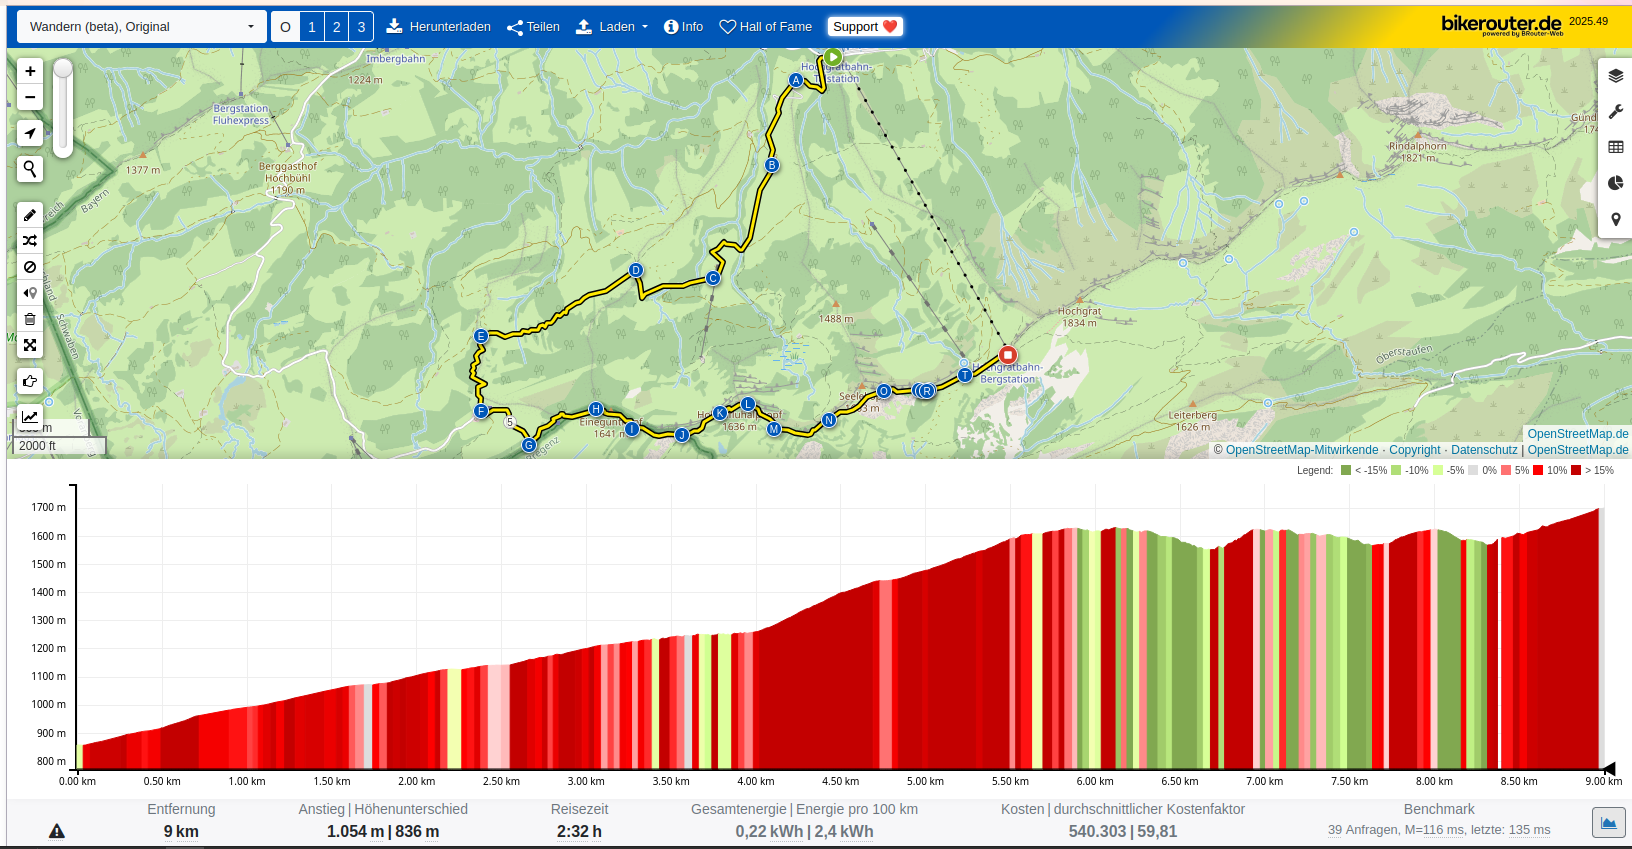Click the trash icon to clear route
Screen dimensions: 1632x849
coord(30,319)
